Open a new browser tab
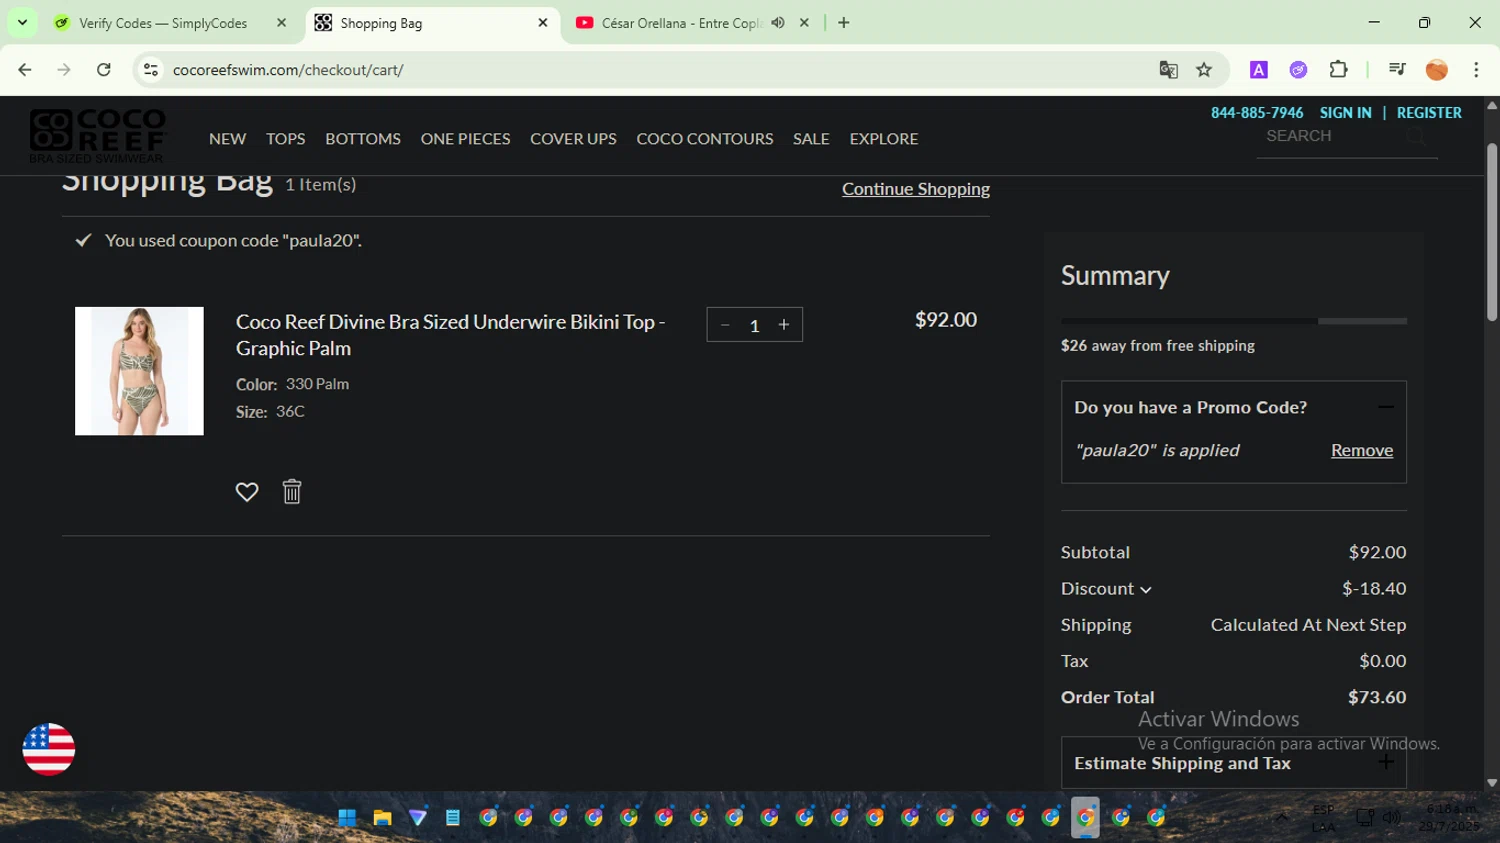Image resolution: width=1500 pixels, height=843 pixels. [x=844, y=23]
